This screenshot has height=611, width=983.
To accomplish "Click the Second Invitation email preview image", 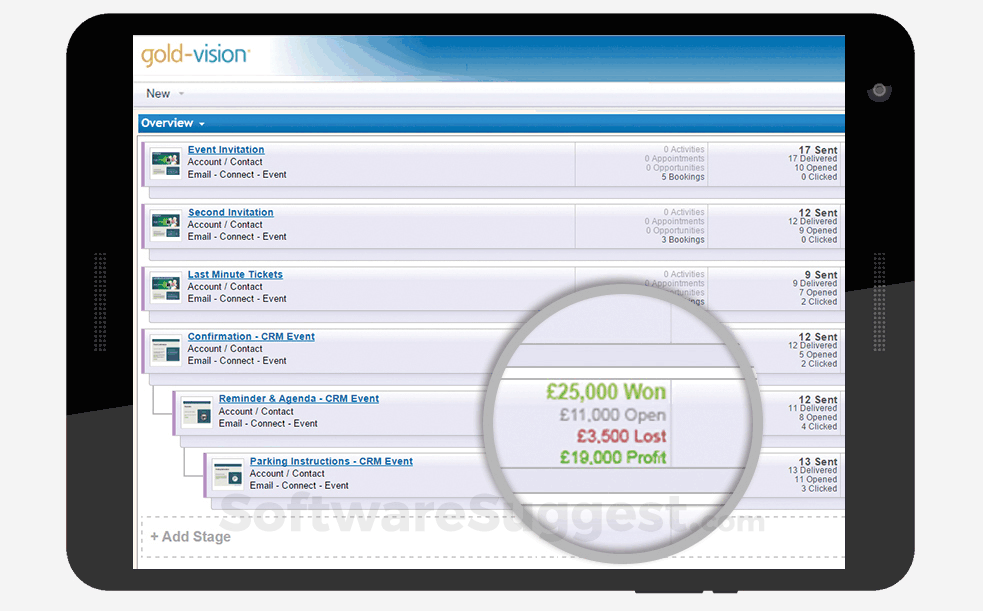I will tap(166, 224).
